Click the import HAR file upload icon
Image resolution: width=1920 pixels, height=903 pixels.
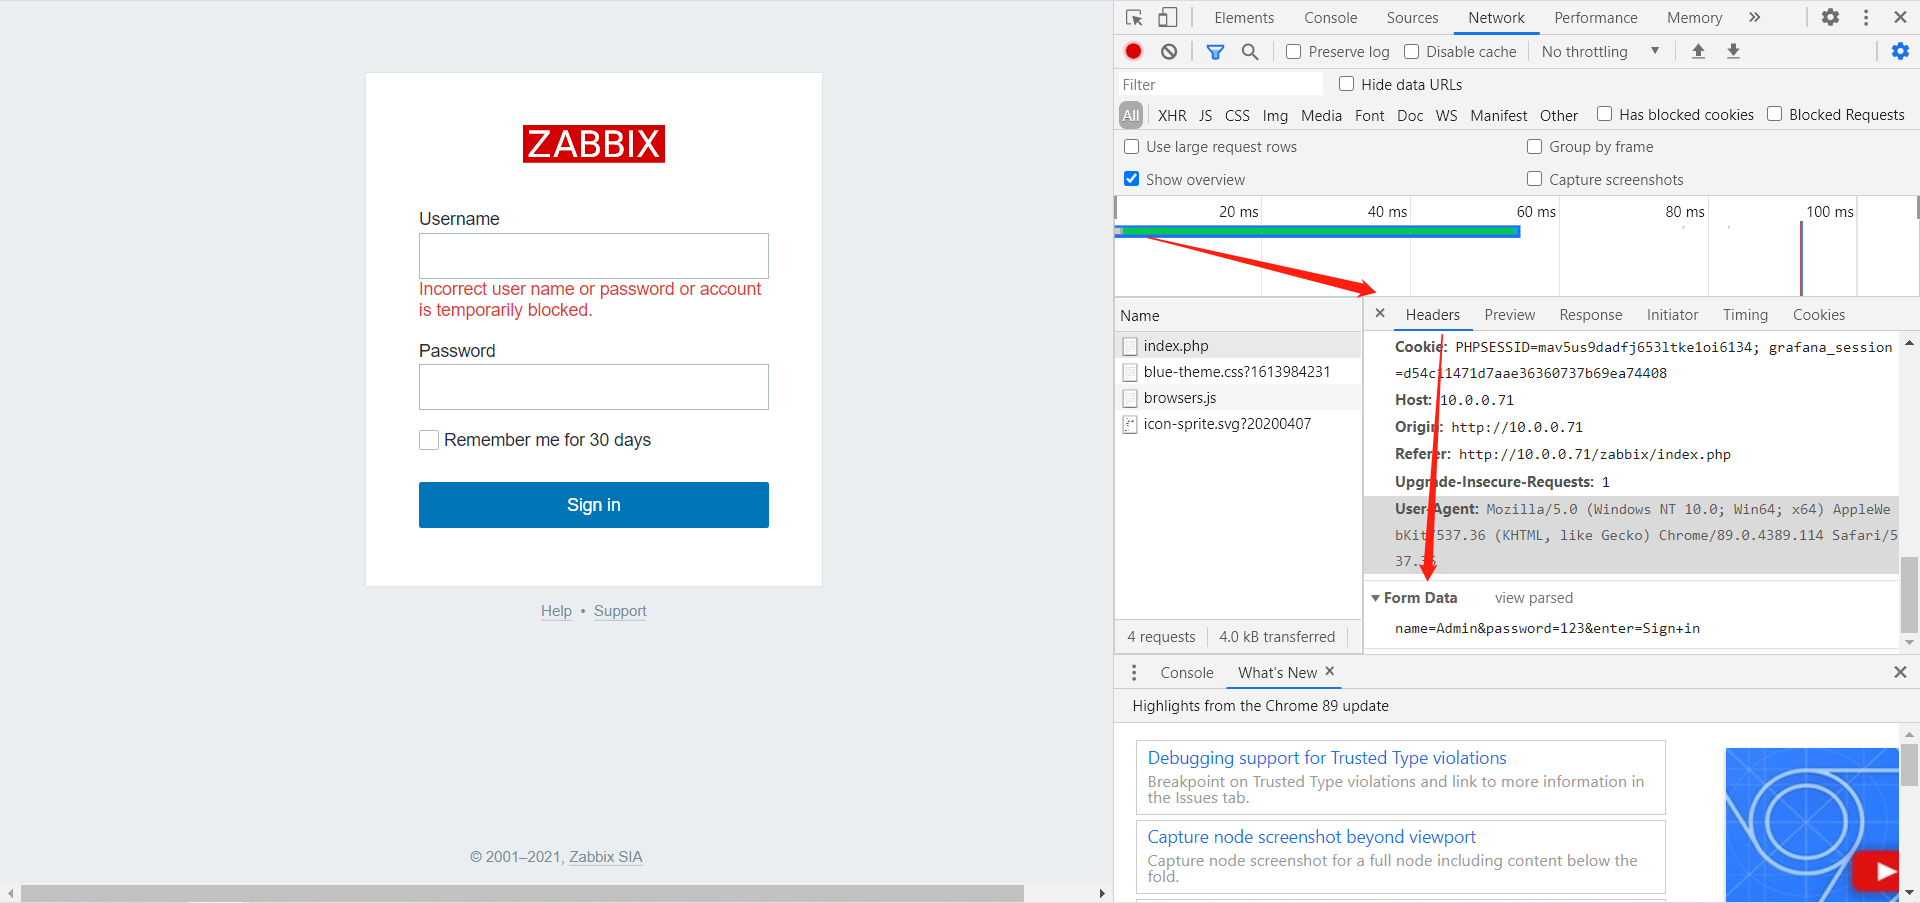(1698, 52)
